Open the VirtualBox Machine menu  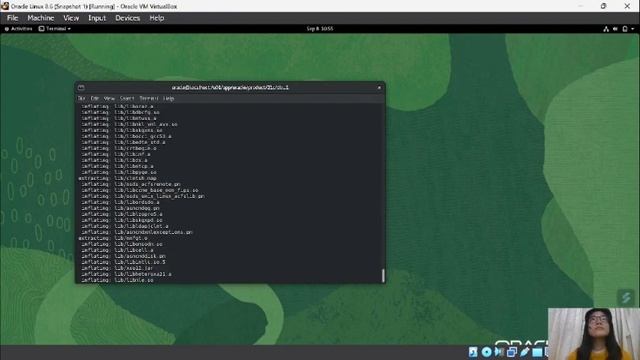coord(40,18)
